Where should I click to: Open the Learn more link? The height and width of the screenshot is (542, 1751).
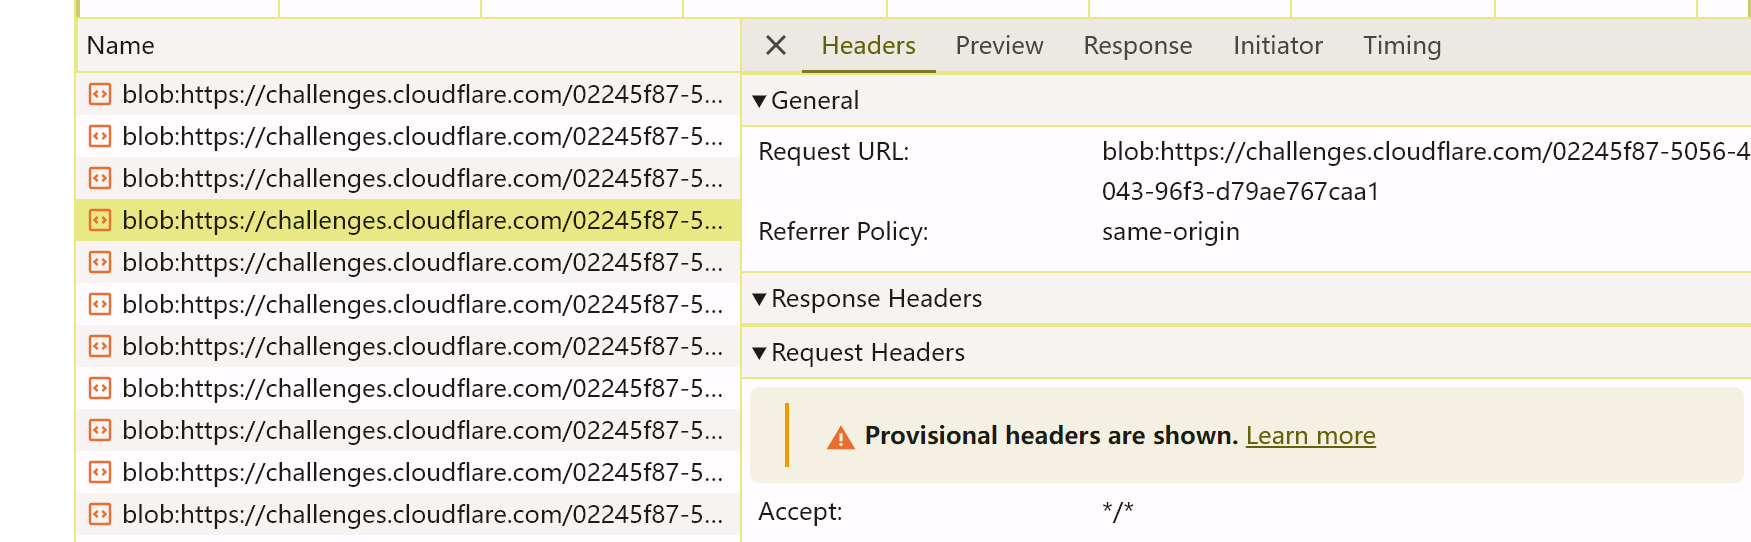(1310, 436)
